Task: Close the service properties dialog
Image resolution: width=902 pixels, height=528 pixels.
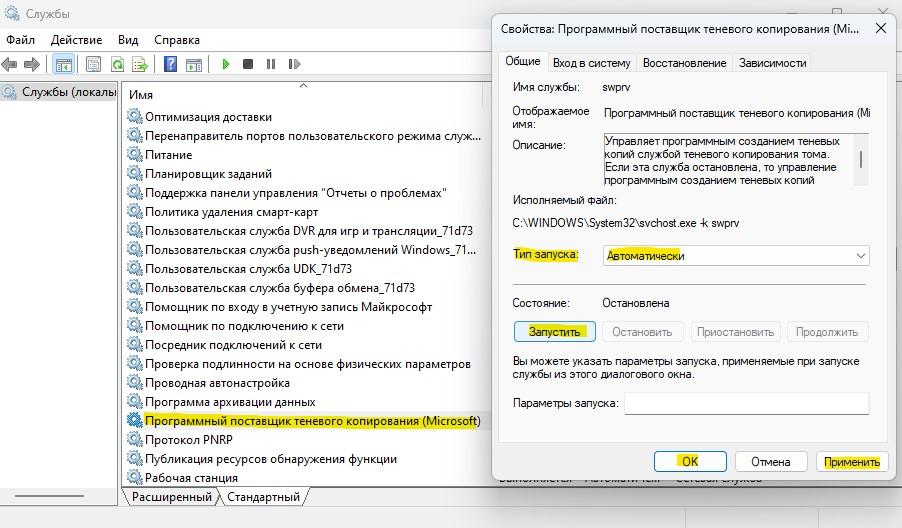Action: pyautogui.click(x=881, y=28)
